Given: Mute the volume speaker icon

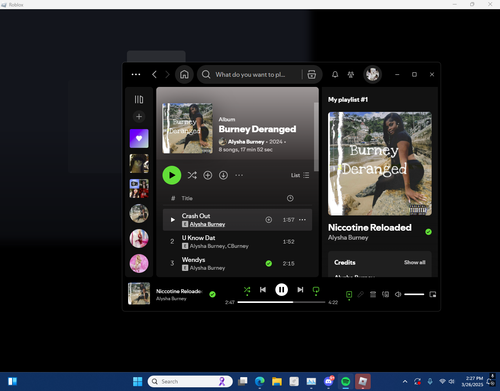Looking at the screenshot, I should click(x=398, y=294).
